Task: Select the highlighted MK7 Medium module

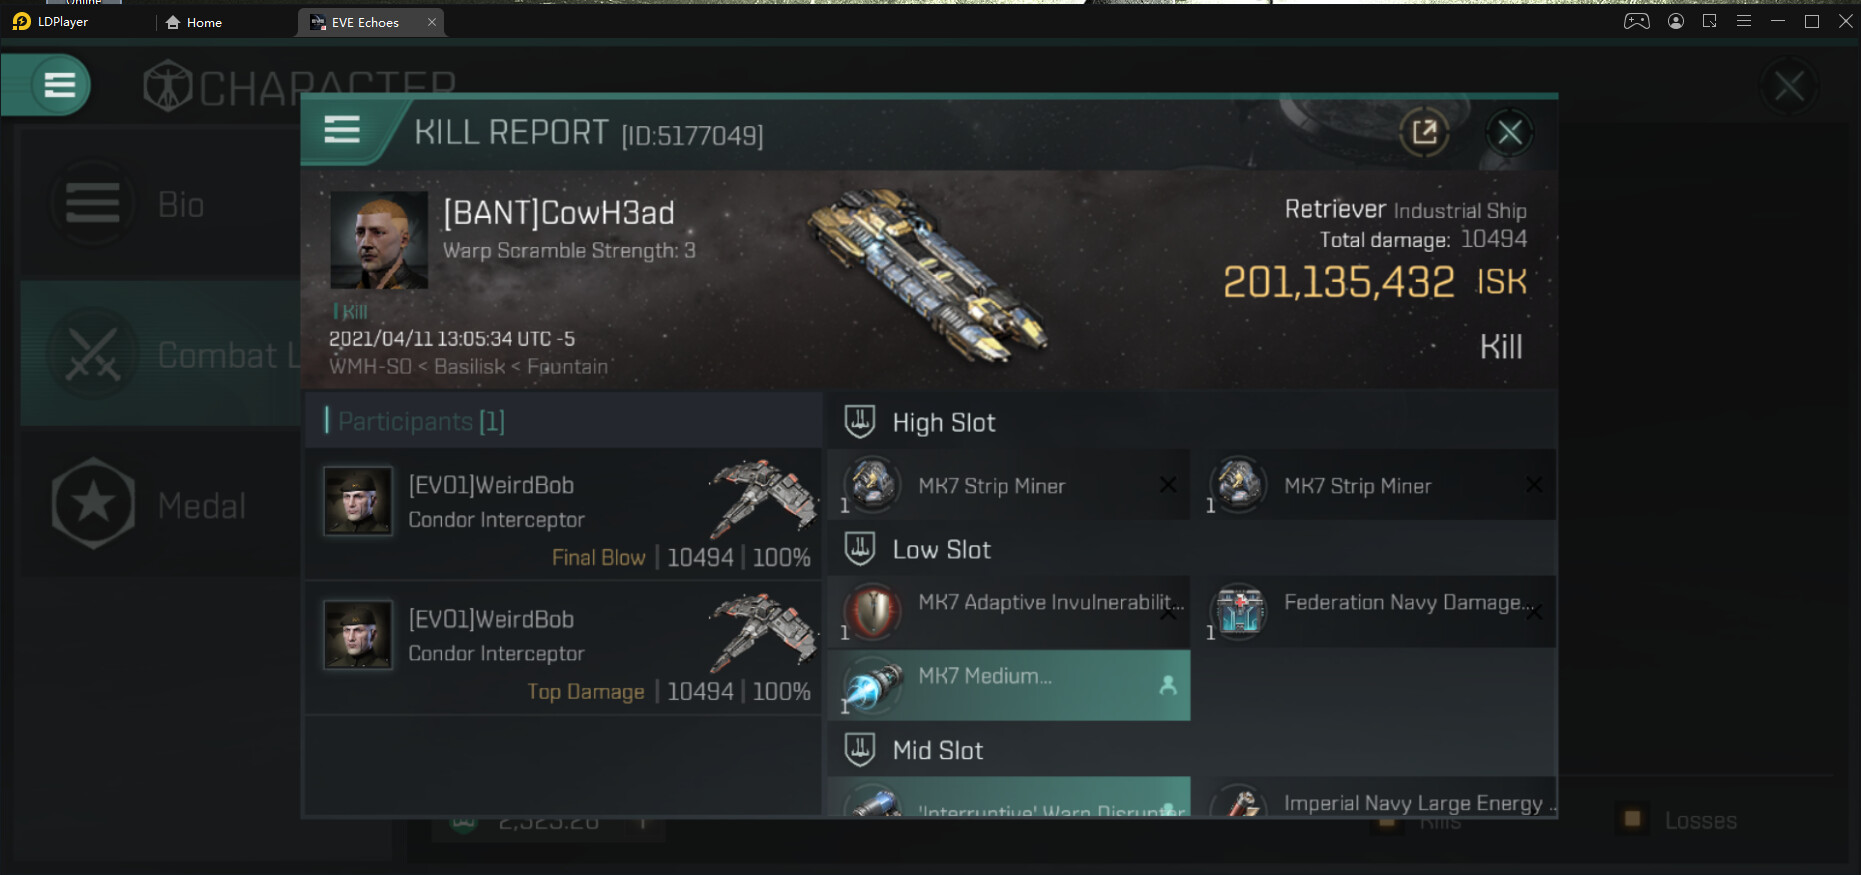Action: coord(1009,685)
